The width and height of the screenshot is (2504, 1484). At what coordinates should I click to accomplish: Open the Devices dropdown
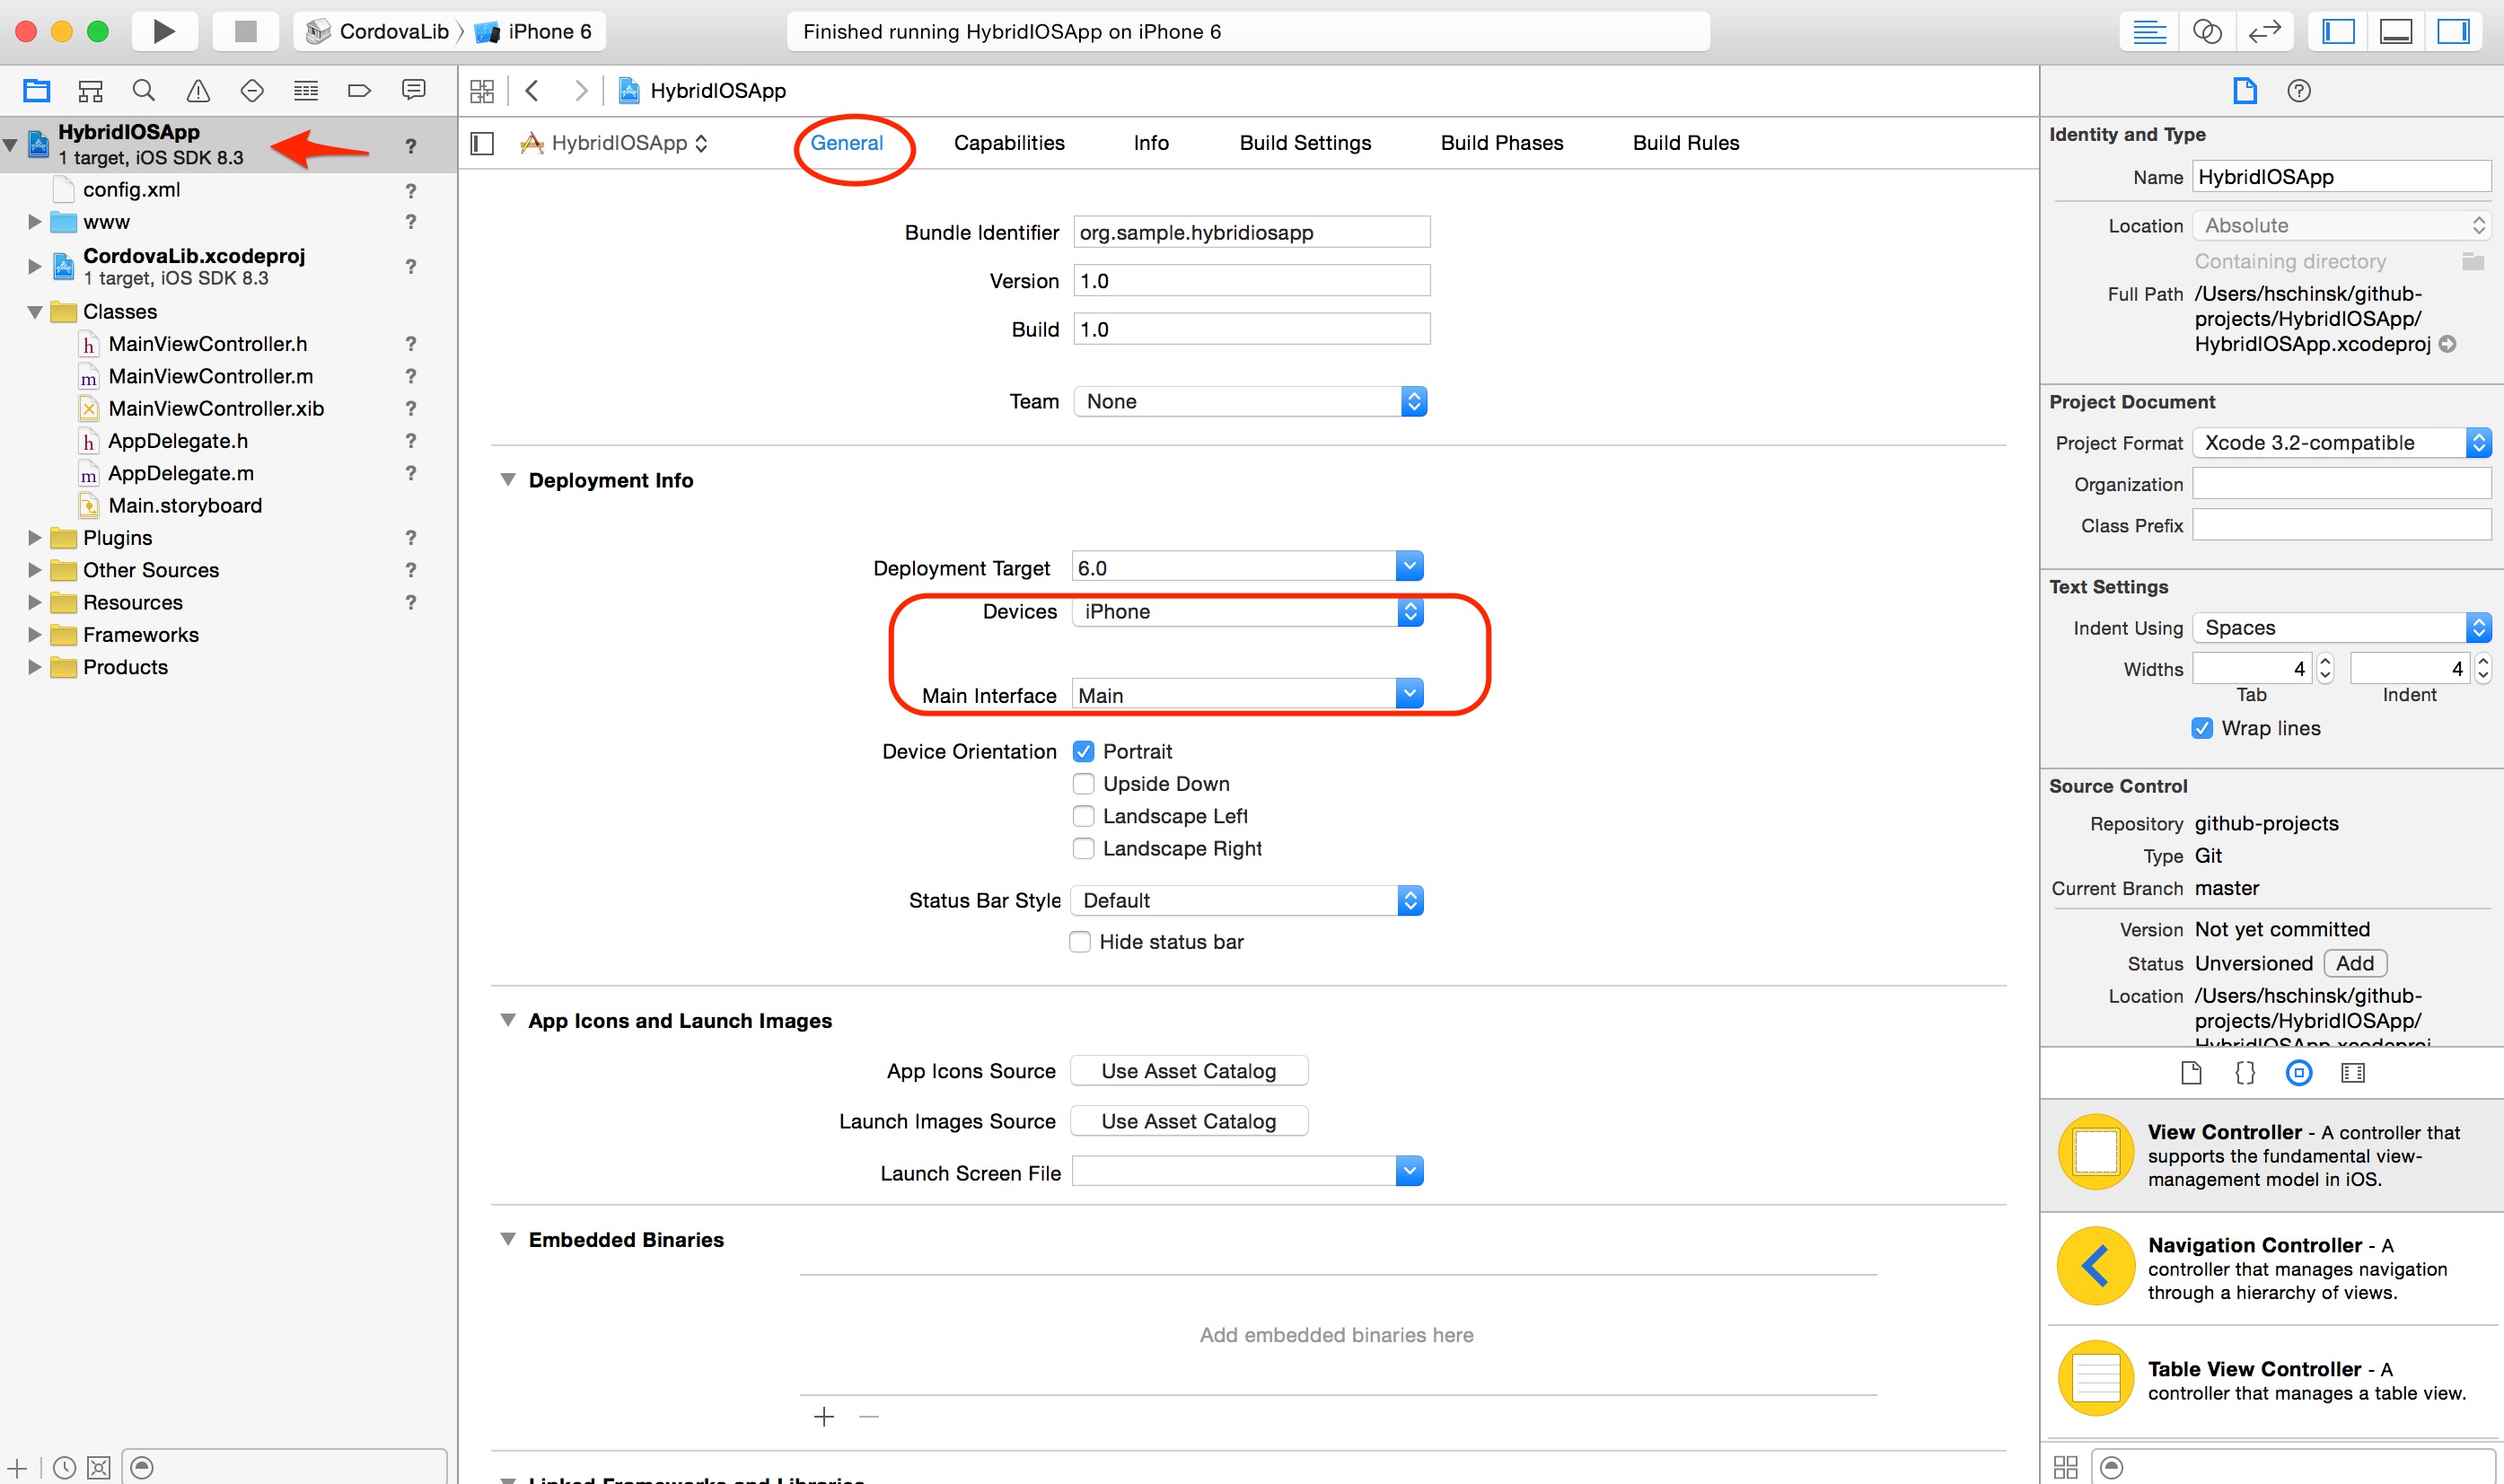click(1247, 611)
